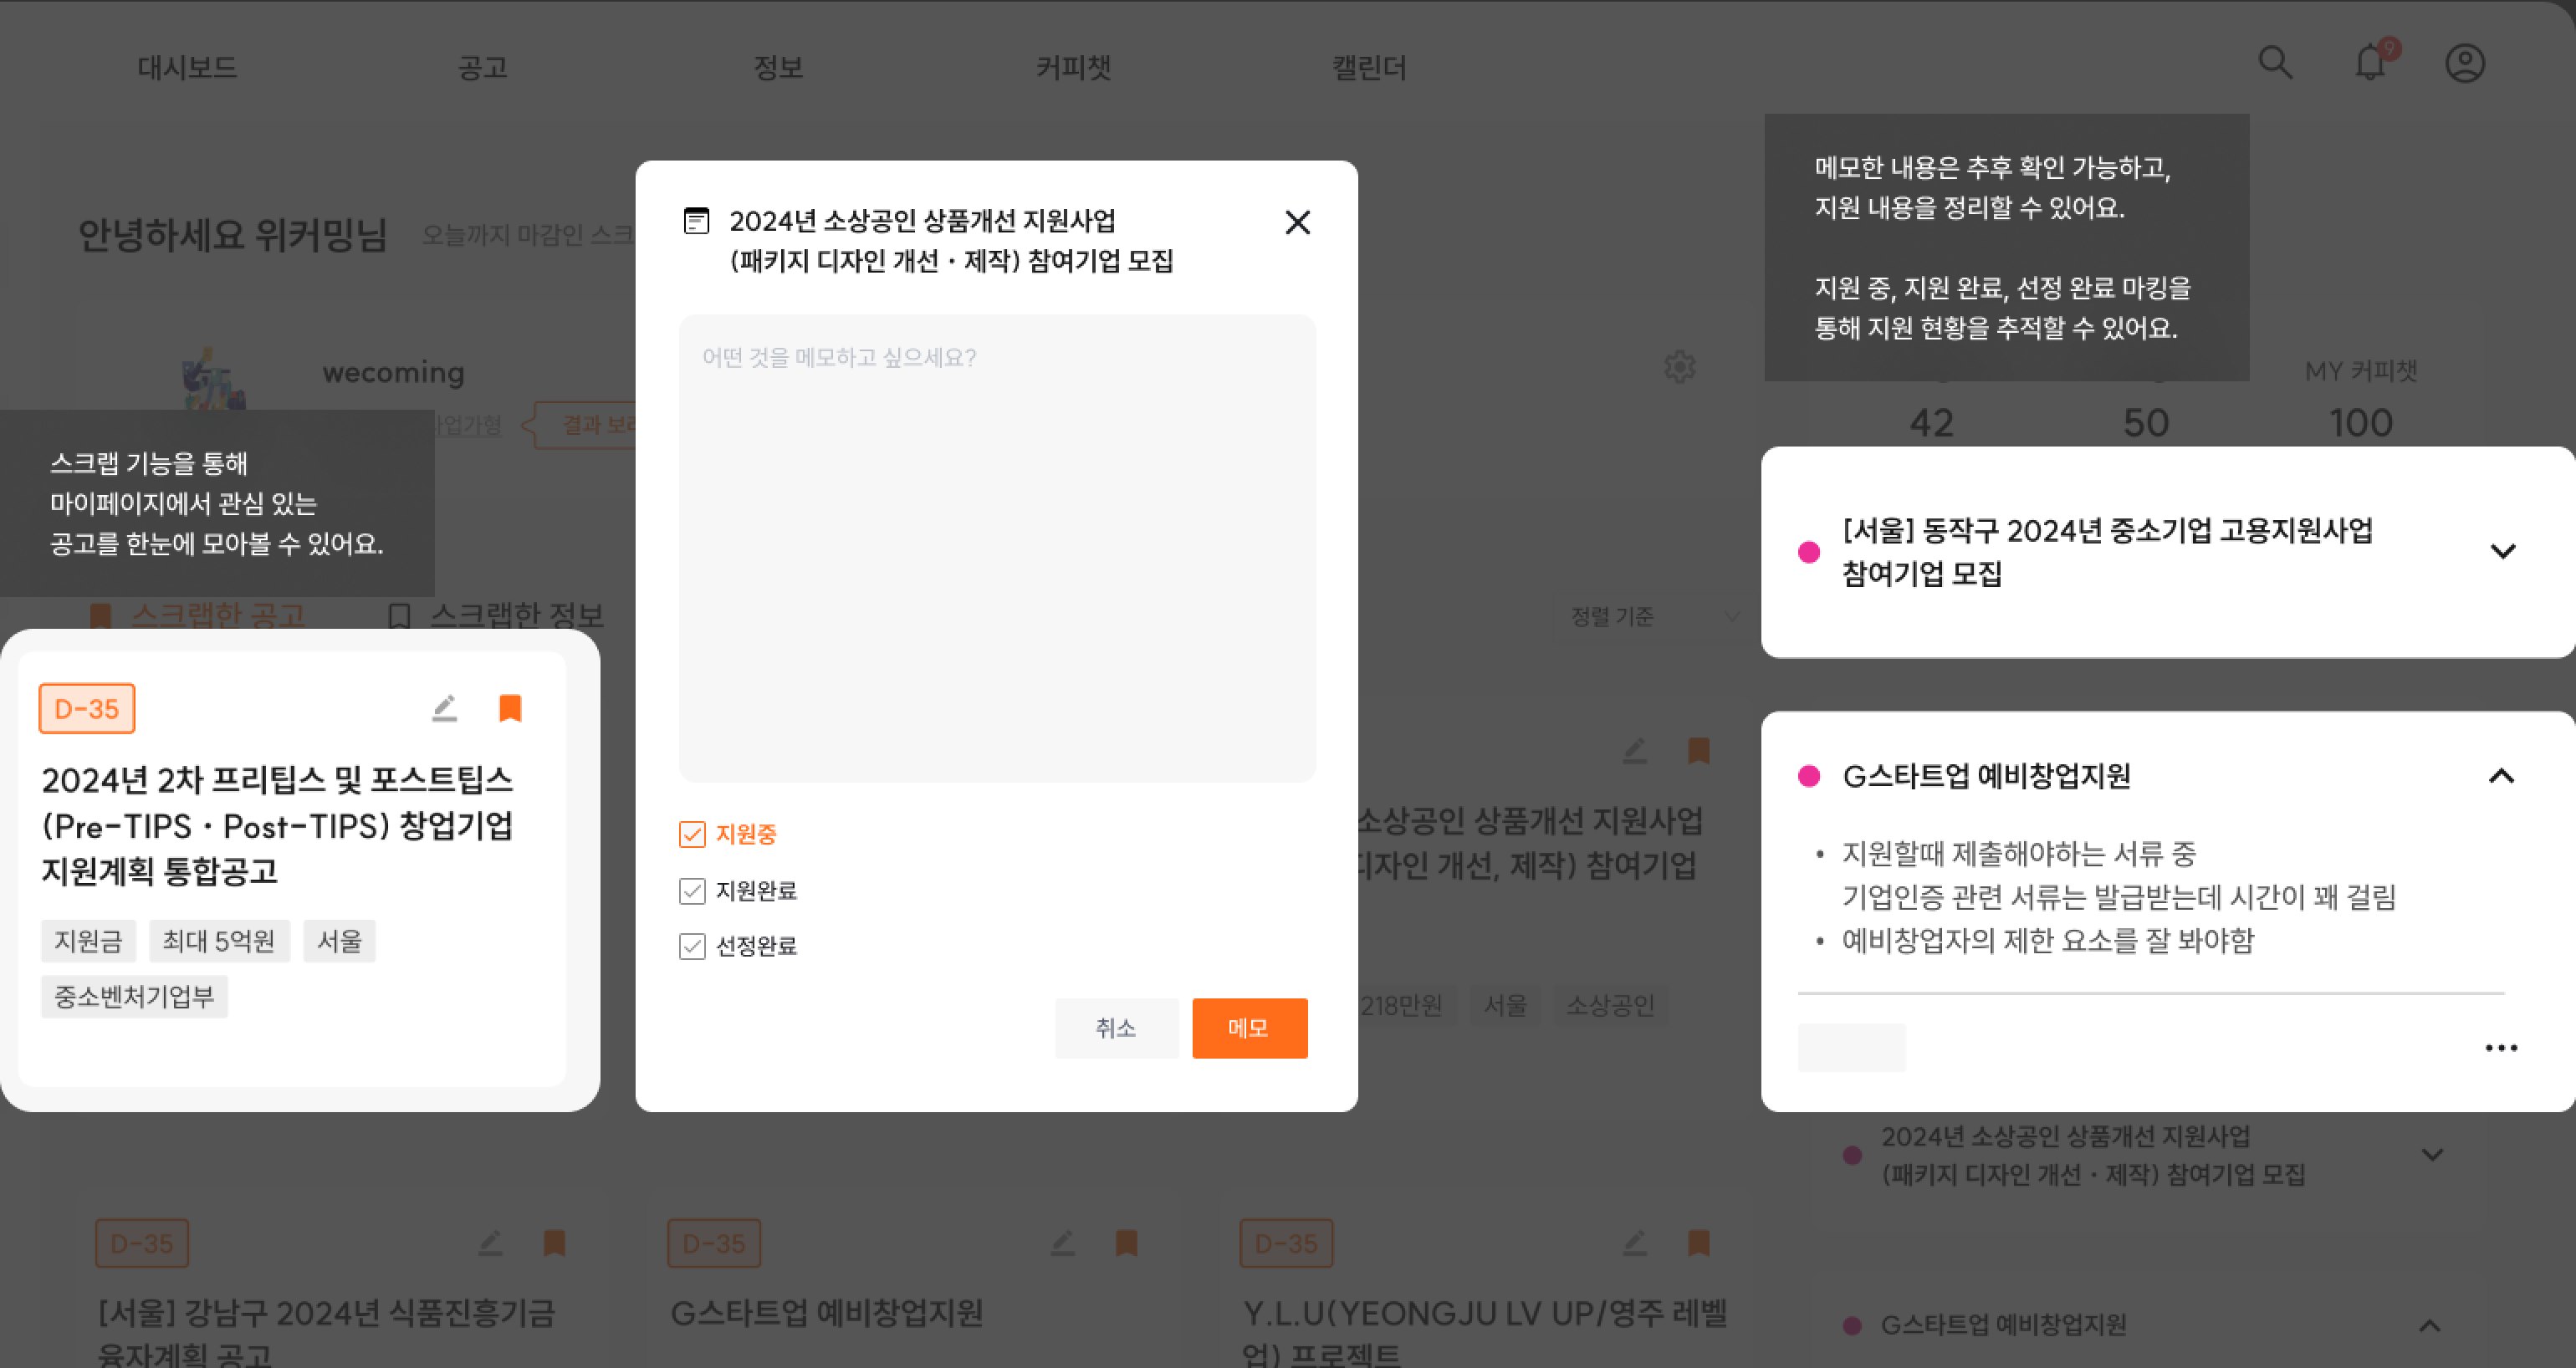
Task: Open the user profile icon
Action: point(2465,64)
